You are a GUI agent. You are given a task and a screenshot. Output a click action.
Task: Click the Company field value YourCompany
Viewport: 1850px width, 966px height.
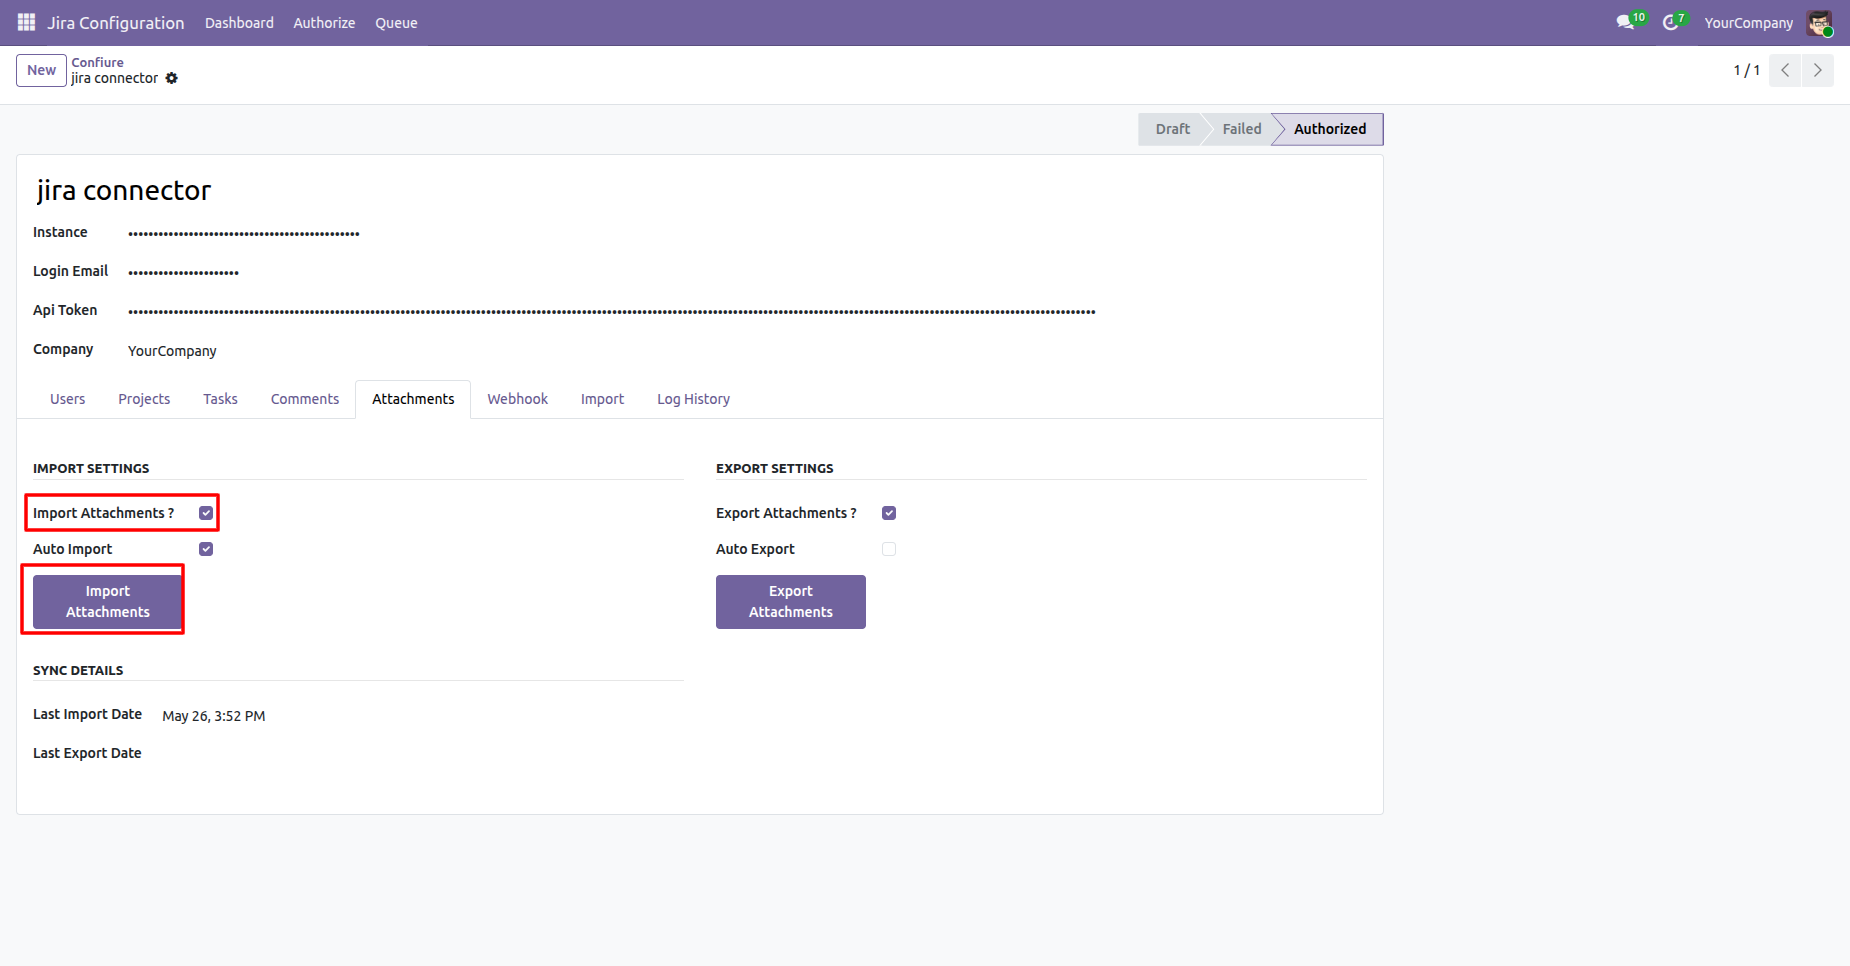coord(172,351)
